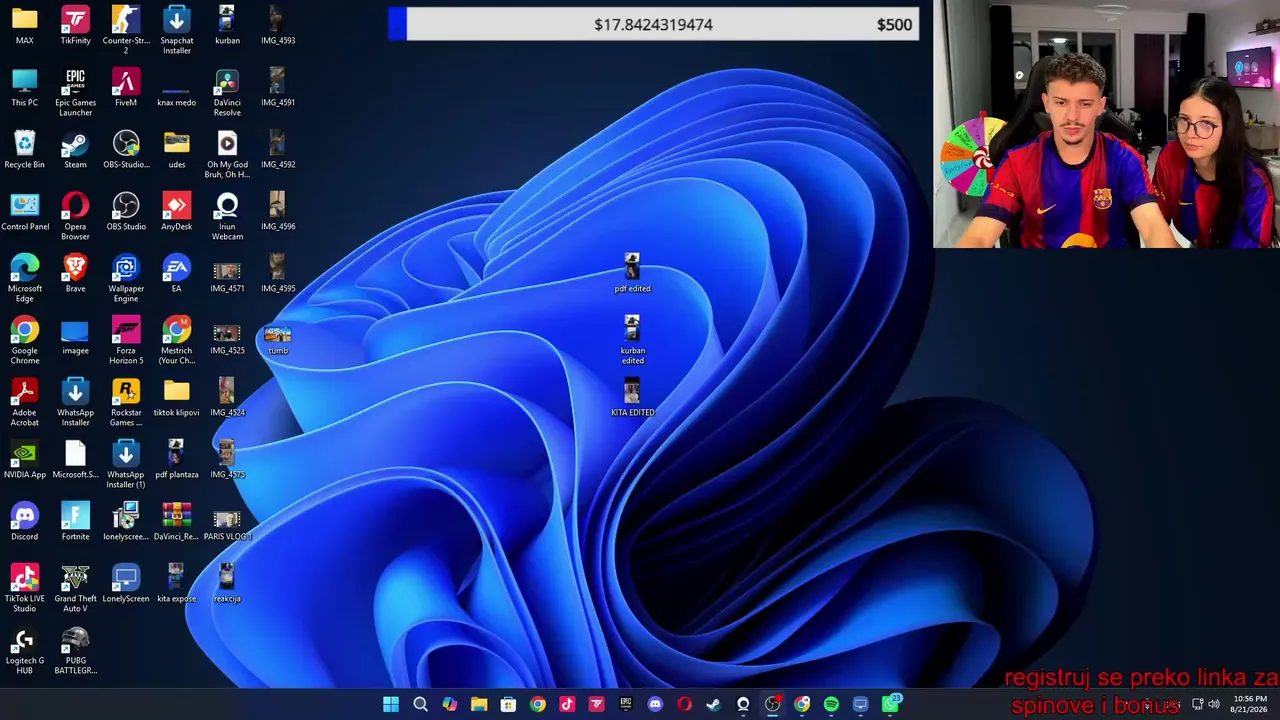Select the OBS Studio desktop shortcut
The height and width of the screenshot is (720, 1280).
126,212
